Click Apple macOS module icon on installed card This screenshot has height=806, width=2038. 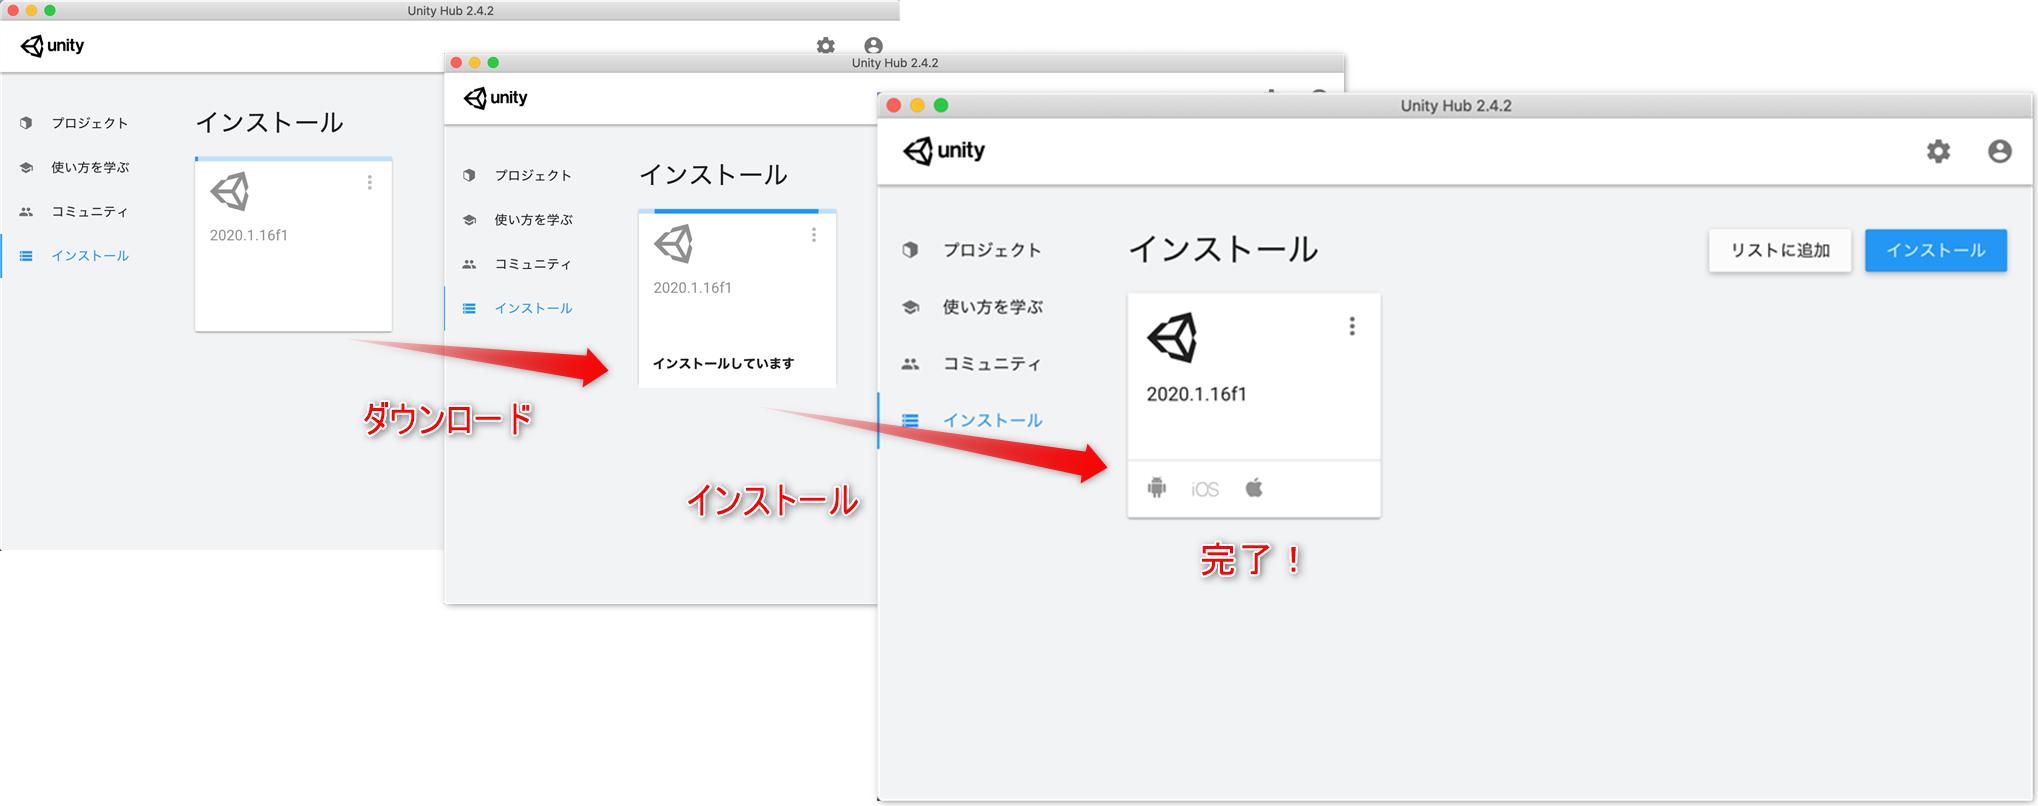[x=1254, y=488]
